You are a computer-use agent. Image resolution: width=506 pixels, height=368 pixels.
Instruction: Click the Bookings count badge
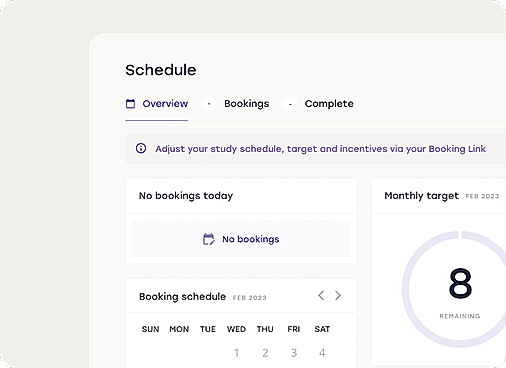[x=209, y=104]
